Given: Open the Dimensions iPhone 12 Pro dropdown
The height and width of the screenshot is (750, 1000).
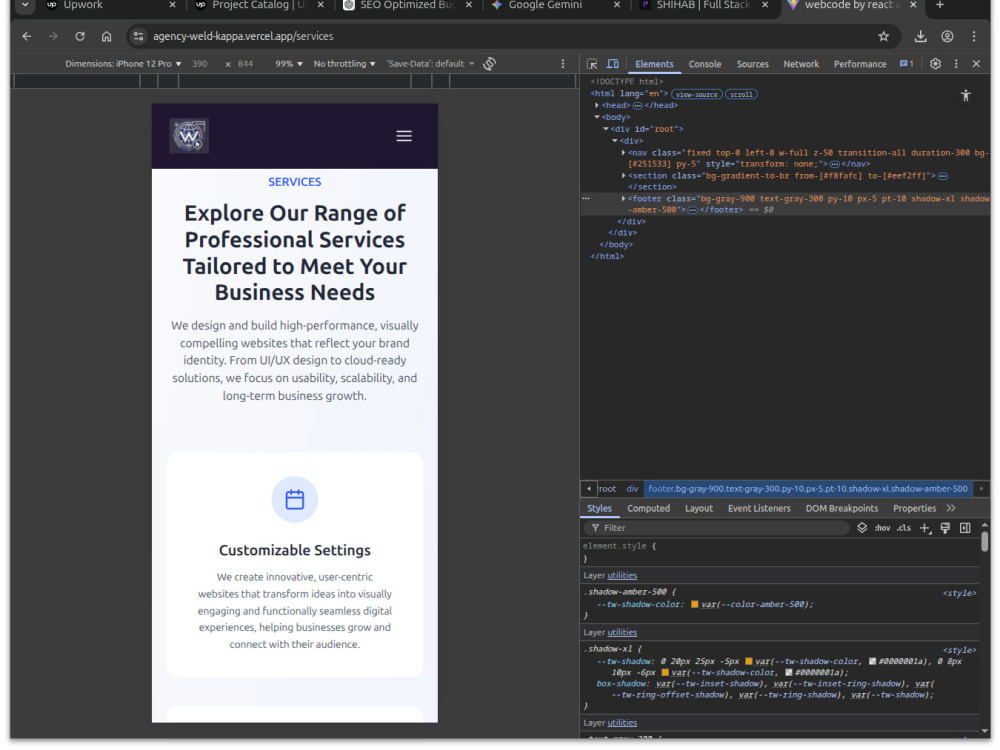Looking at the screenshot, I should (x=123, y=64).
